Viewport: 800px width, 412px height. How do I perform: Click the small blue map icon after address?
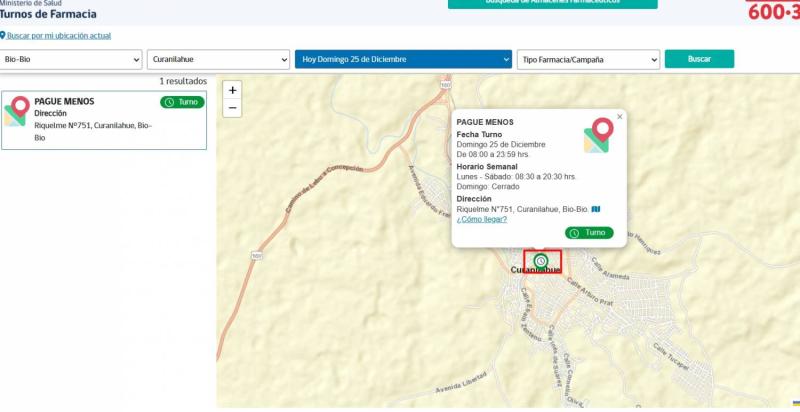[x=596, y=209]
